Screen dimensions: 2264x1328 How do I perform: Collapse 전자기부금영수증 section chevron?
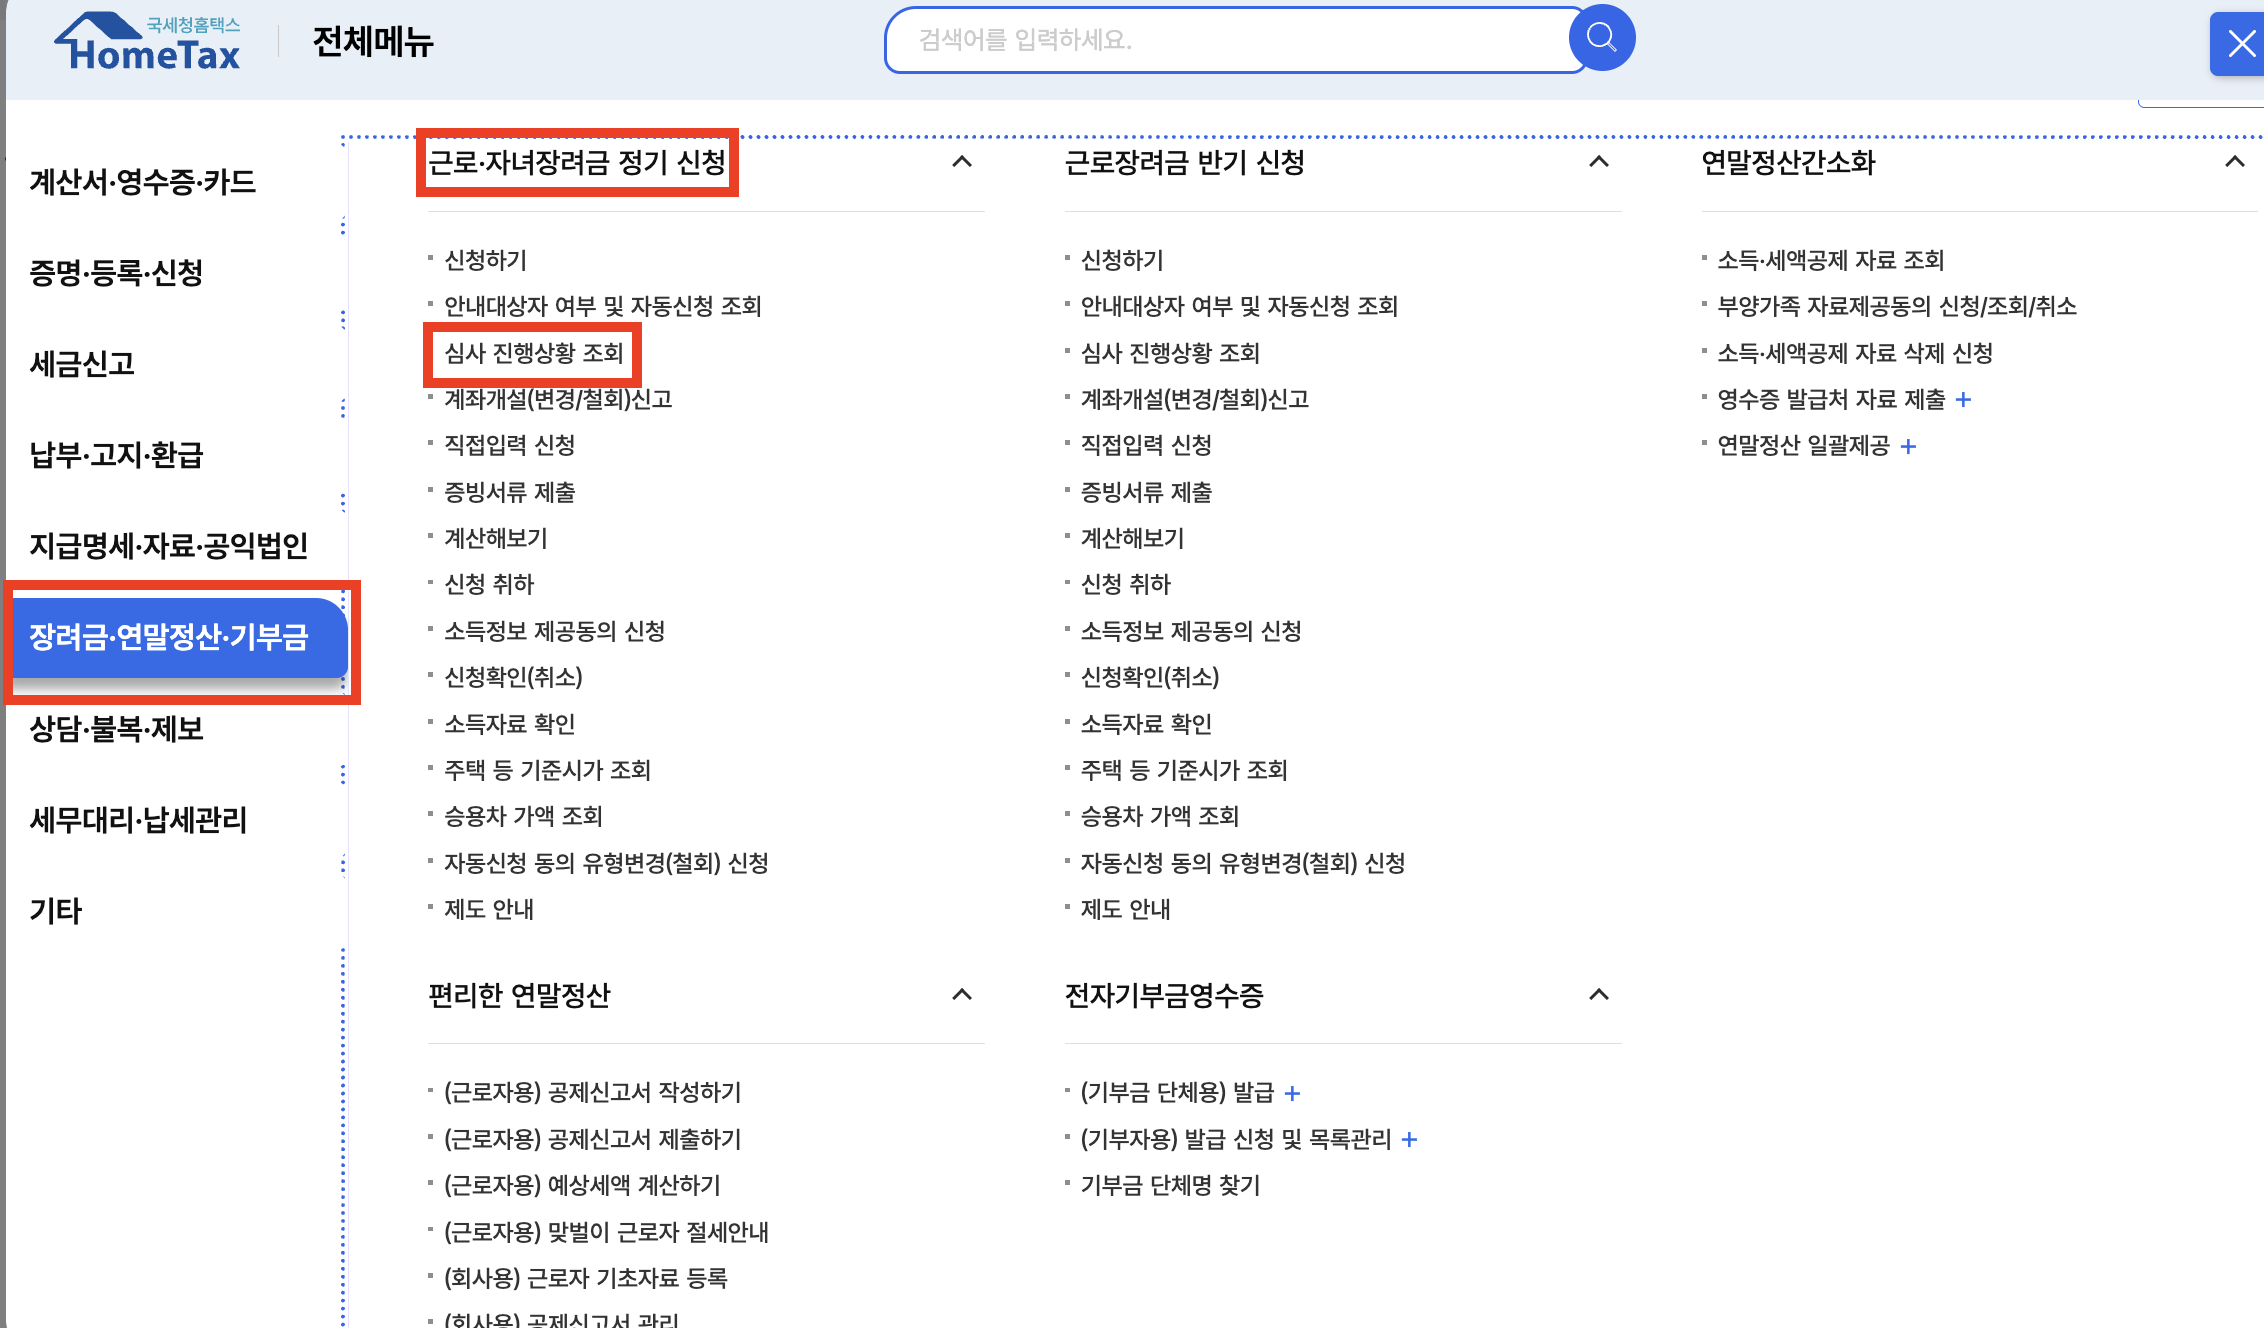click(x=1599, y=995)
